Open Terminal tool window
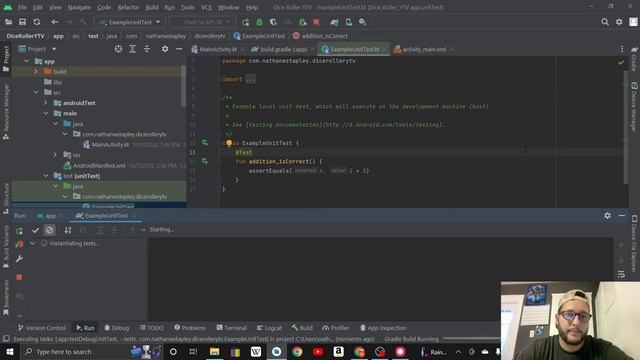Screen dimensions: 640x360 pyautogui.click(x=231, y=328)
